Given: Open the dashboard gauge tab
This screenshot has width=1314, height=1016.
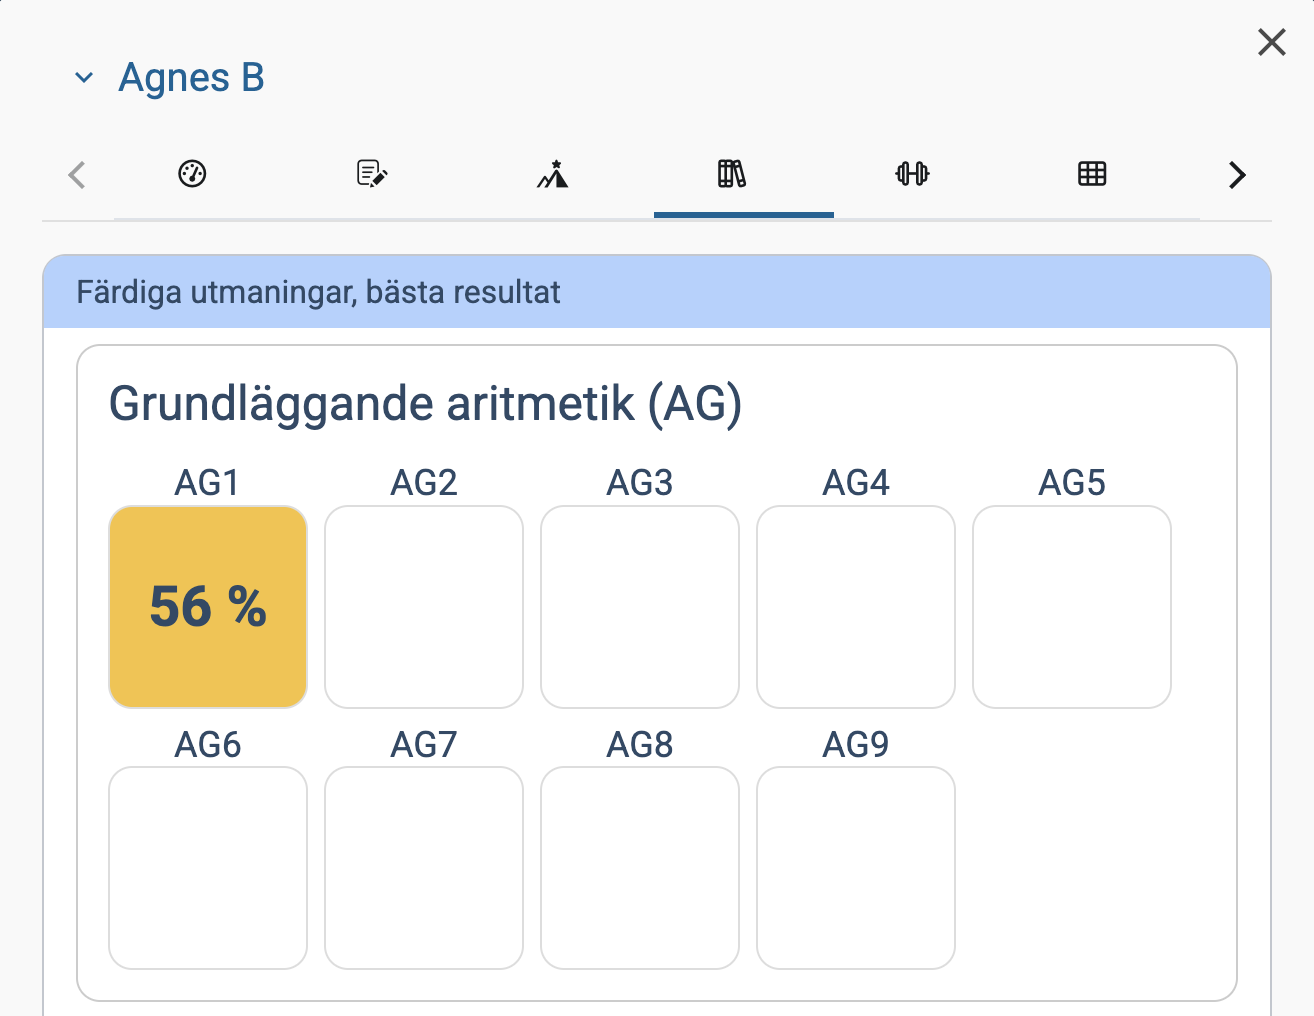Looking at the screenshot, I should (x=192, y=174).
